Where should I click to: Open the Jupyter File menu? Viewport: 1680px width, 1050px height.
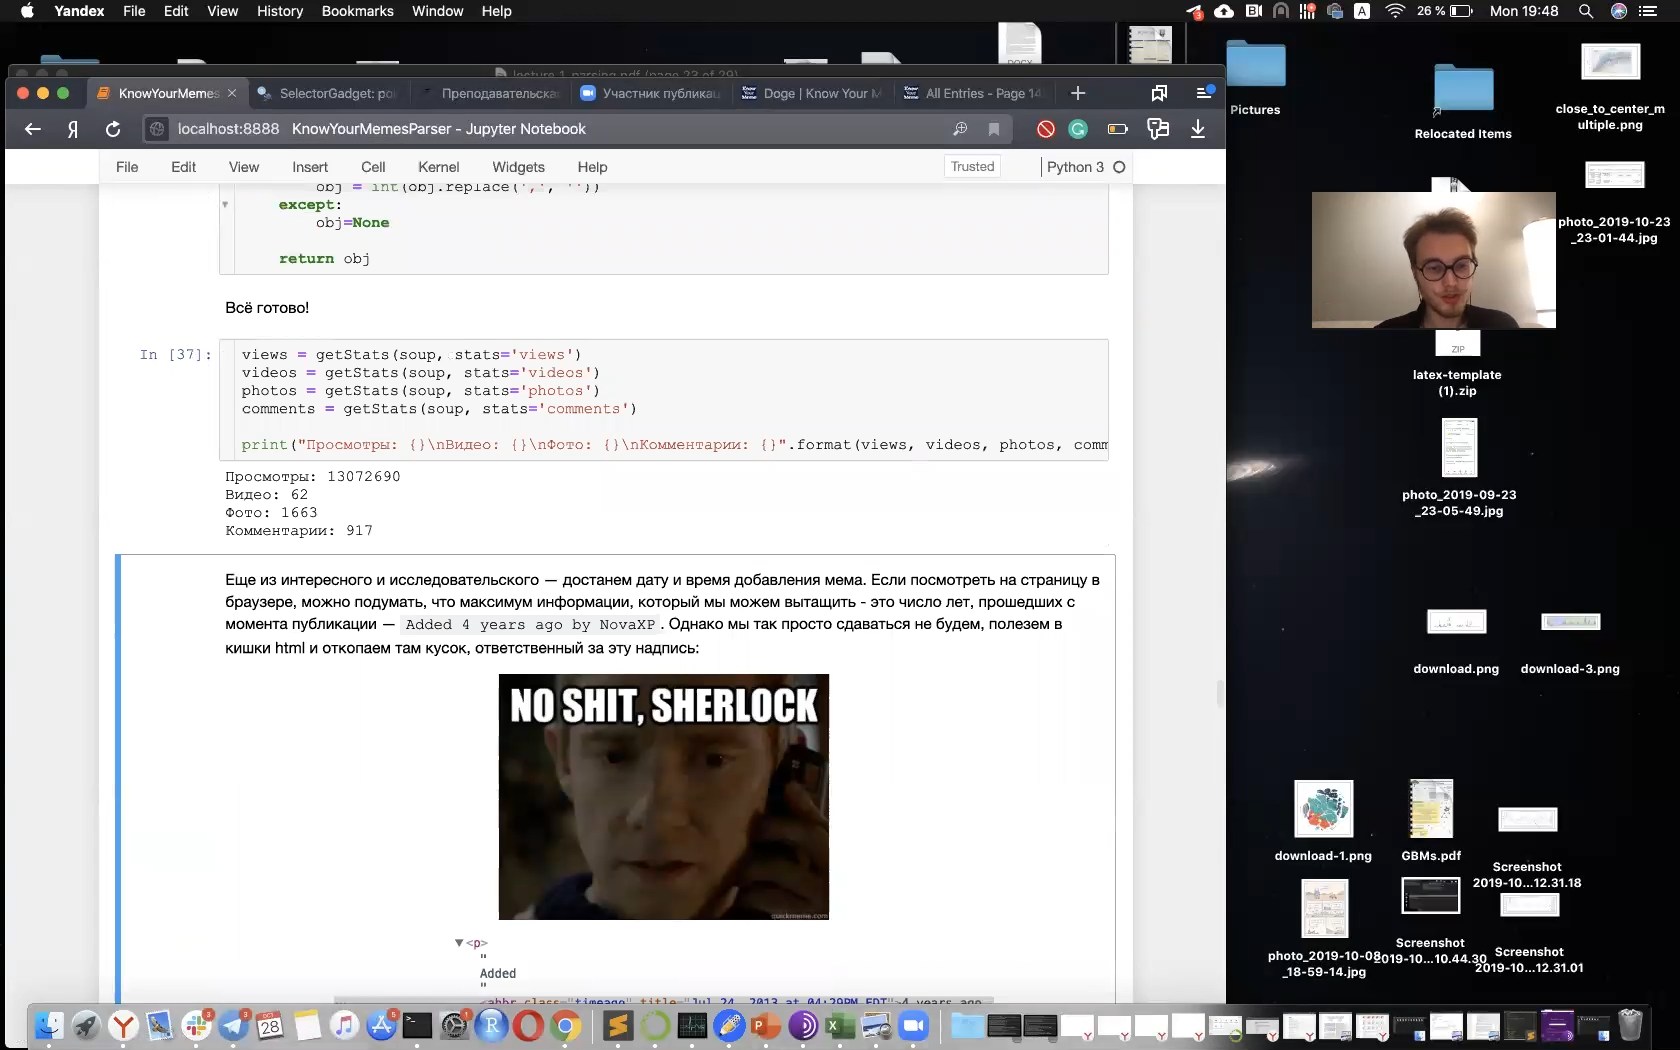tap(127, 167)
